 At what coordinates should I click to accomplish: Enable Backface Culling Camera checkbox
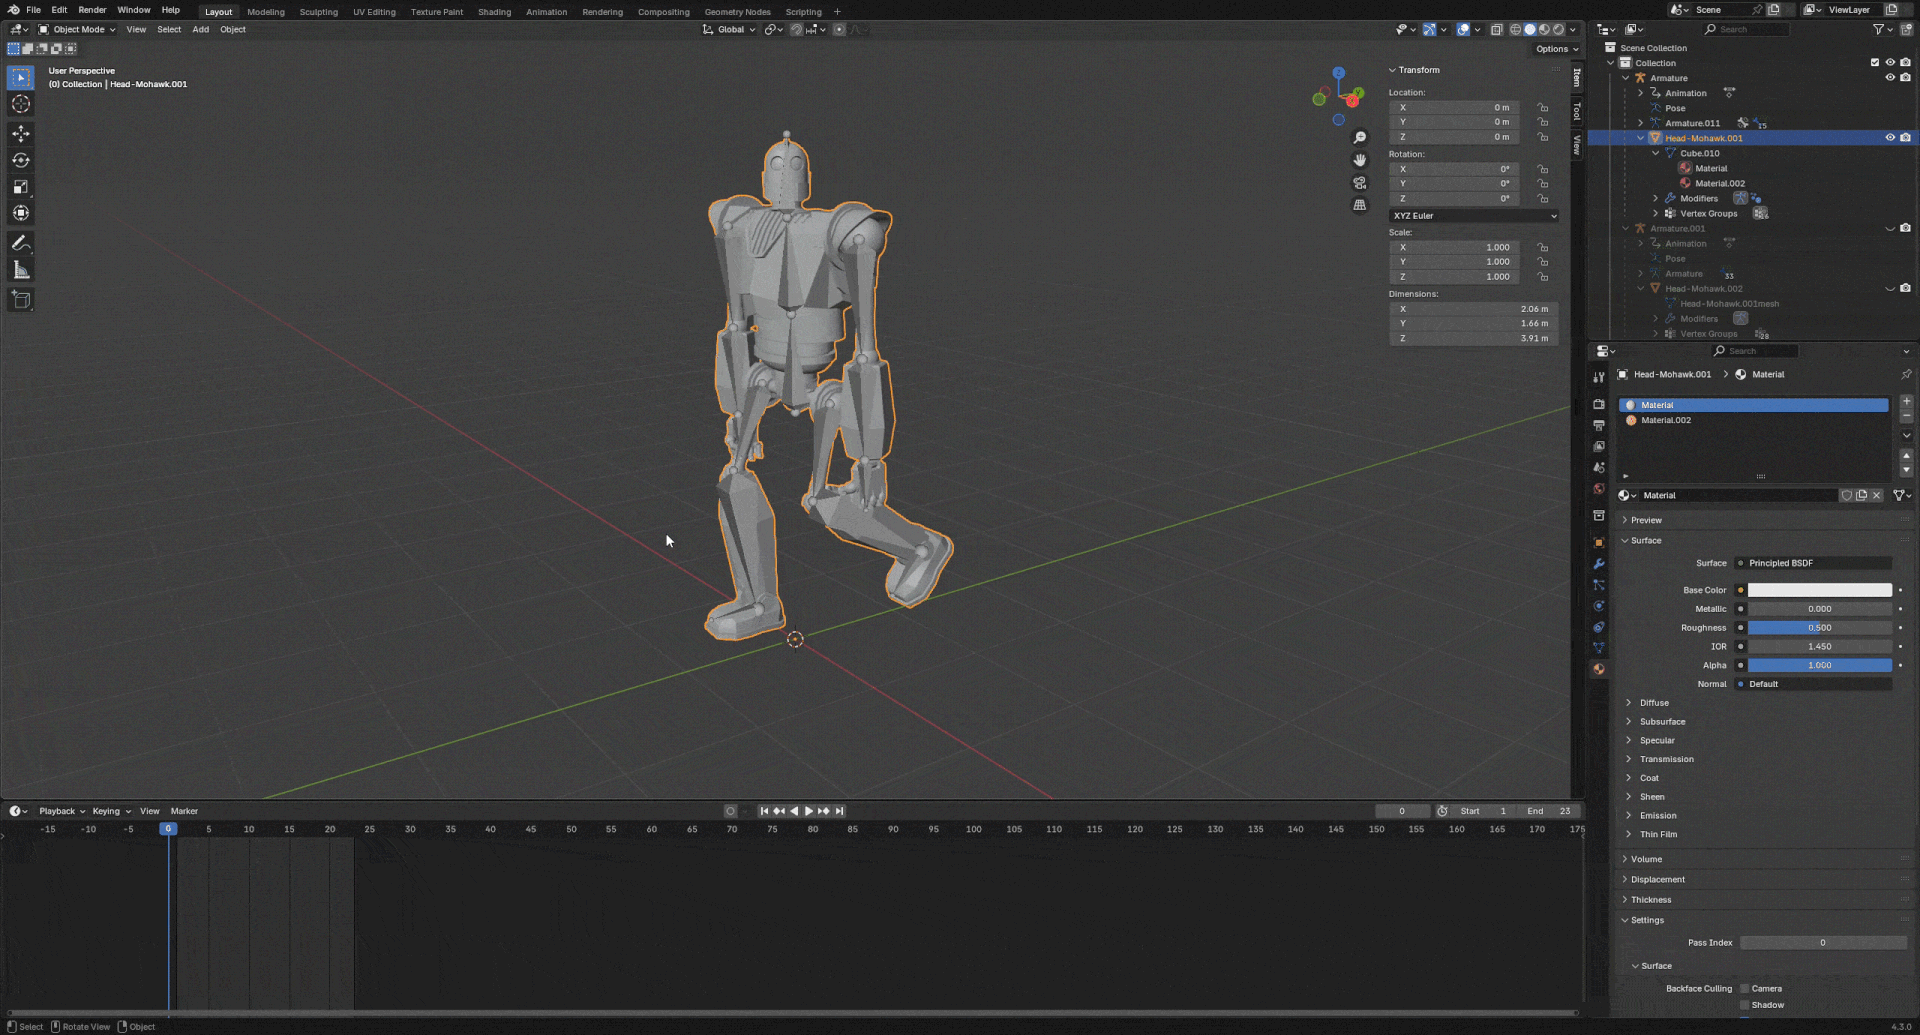(1745, 988)
